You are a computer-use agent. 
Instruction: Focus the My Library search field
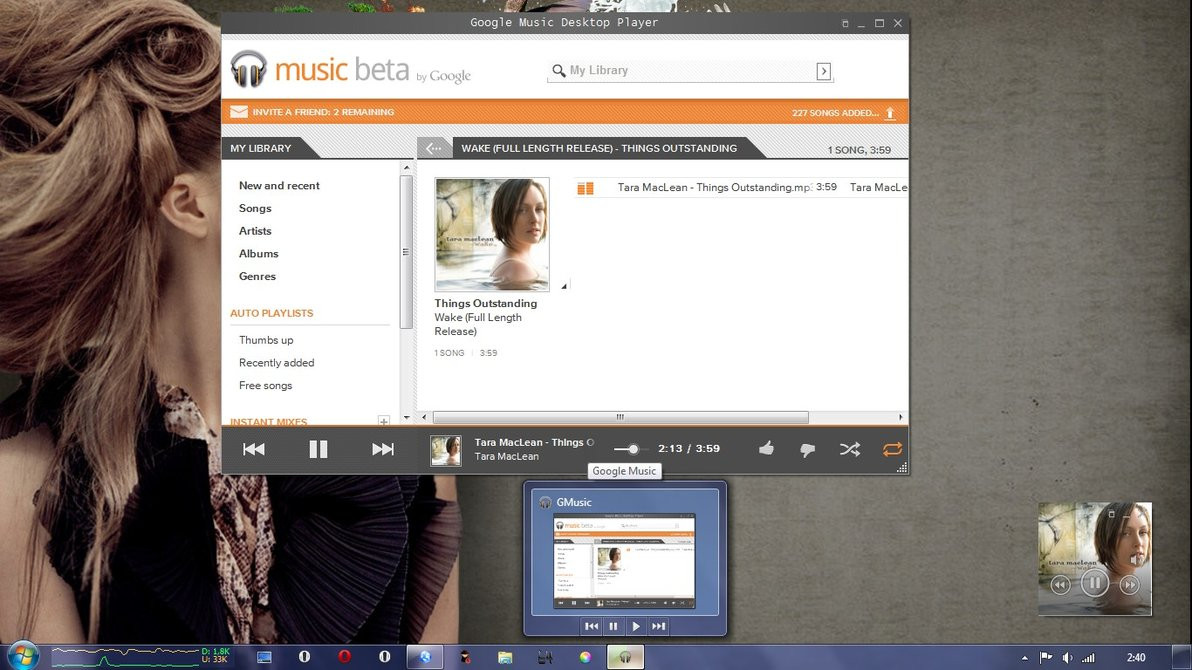[690, 71]
